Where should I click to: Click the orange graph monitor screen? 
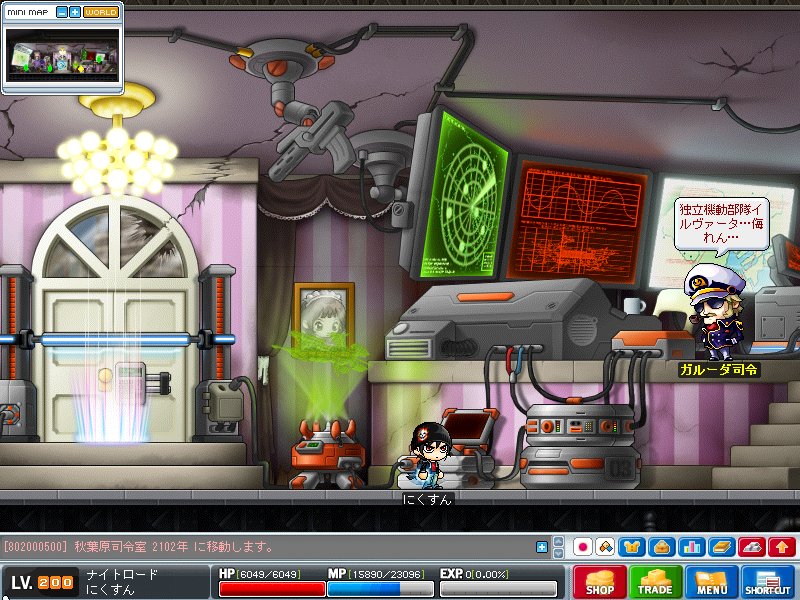click(580, 221)
